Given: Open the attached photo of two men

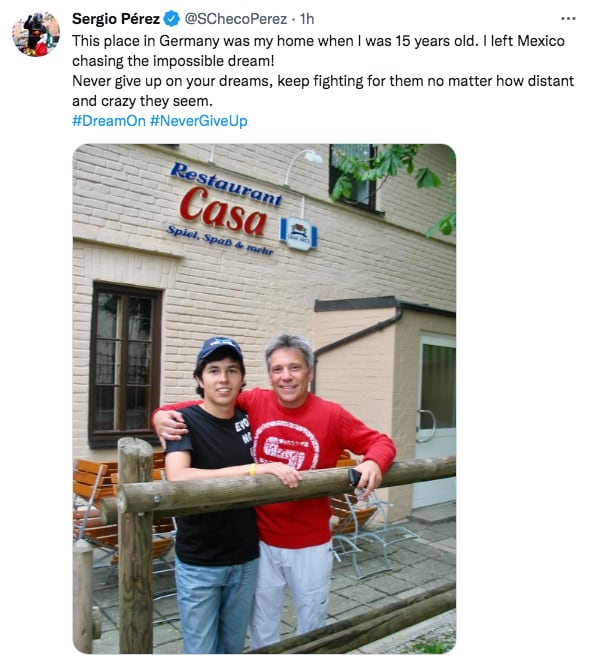Looking at the screenshot, I should coord(264,398).
